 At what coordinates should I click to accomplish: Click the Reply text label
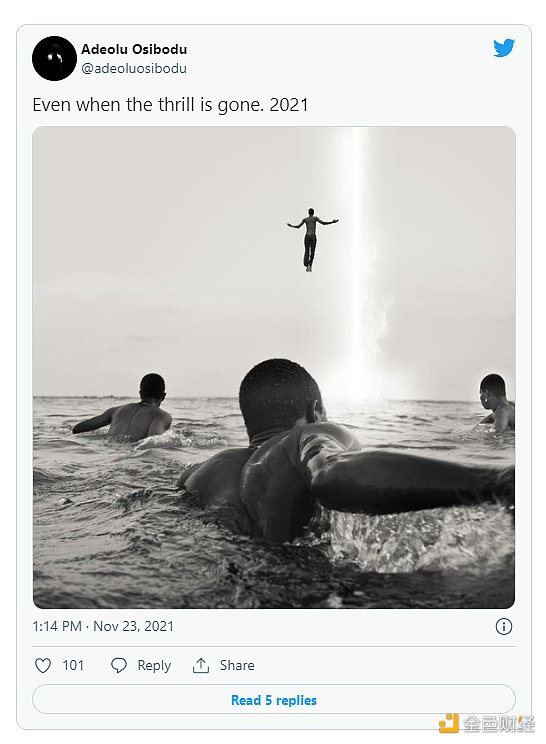154,666
